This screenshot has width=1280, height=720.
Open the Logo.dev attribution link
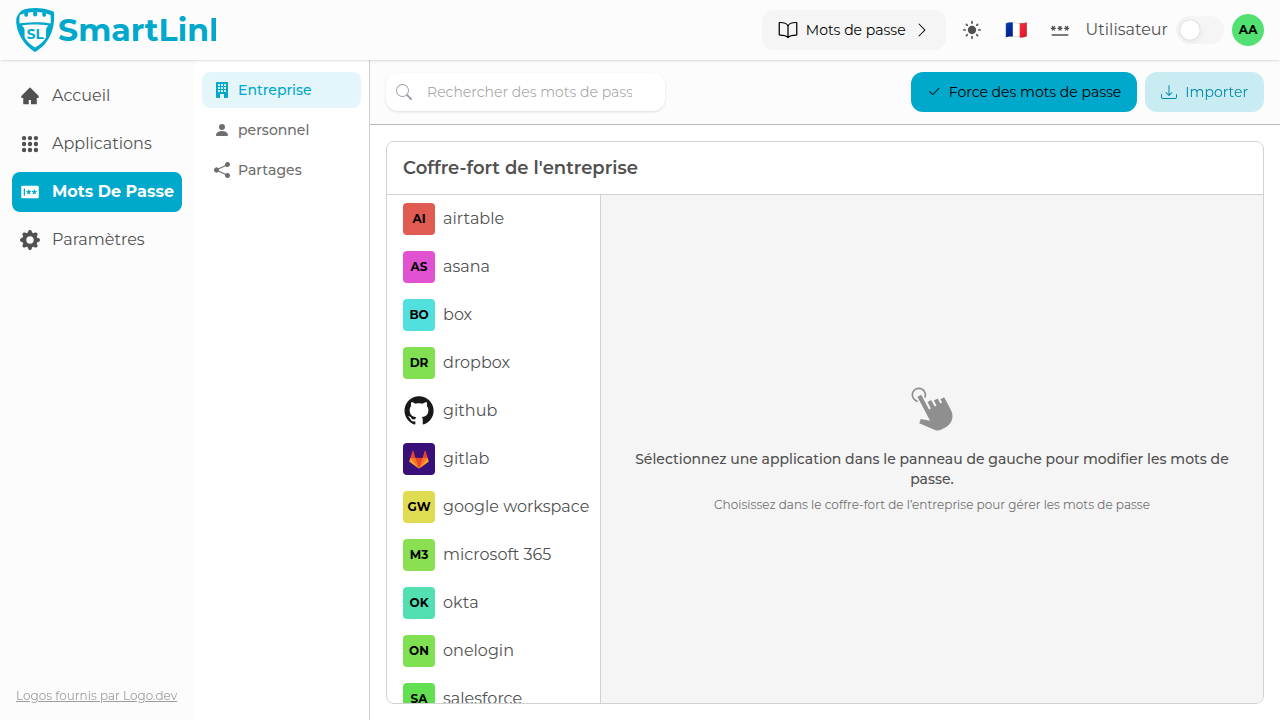[x=96, y=695]
